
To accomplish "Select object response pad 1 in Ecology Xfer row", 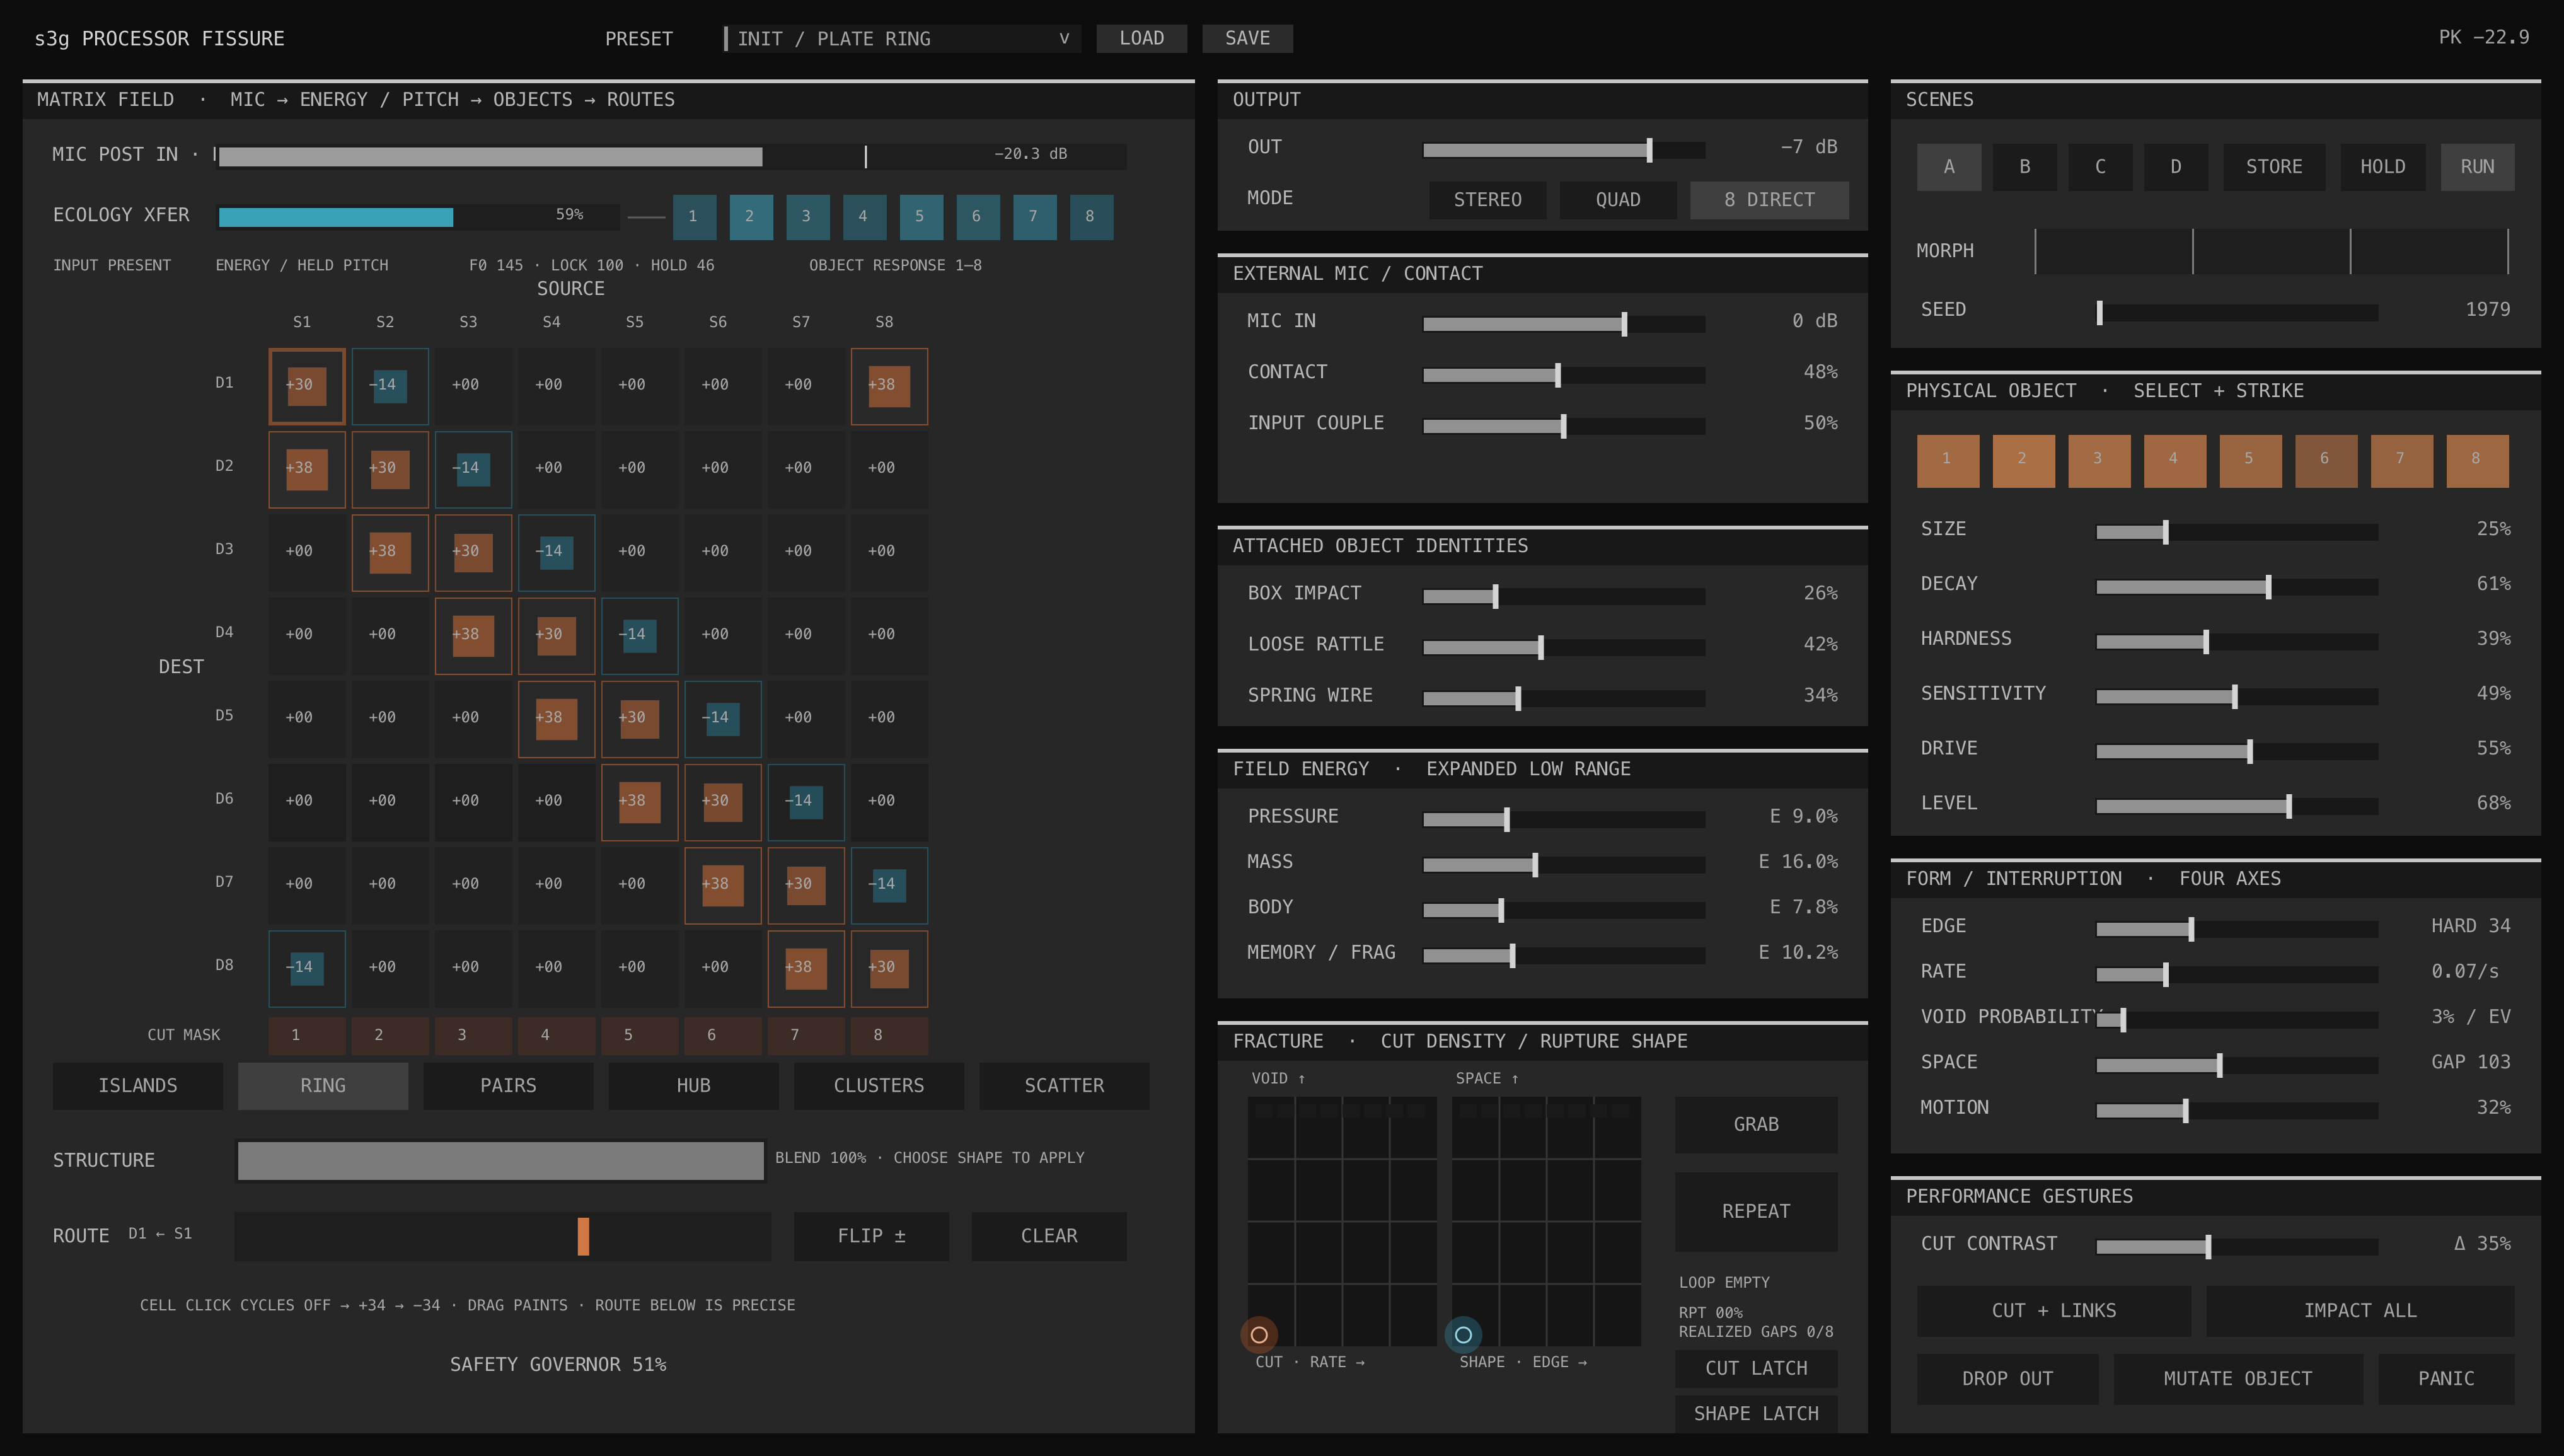I will [x=694, y=216].
